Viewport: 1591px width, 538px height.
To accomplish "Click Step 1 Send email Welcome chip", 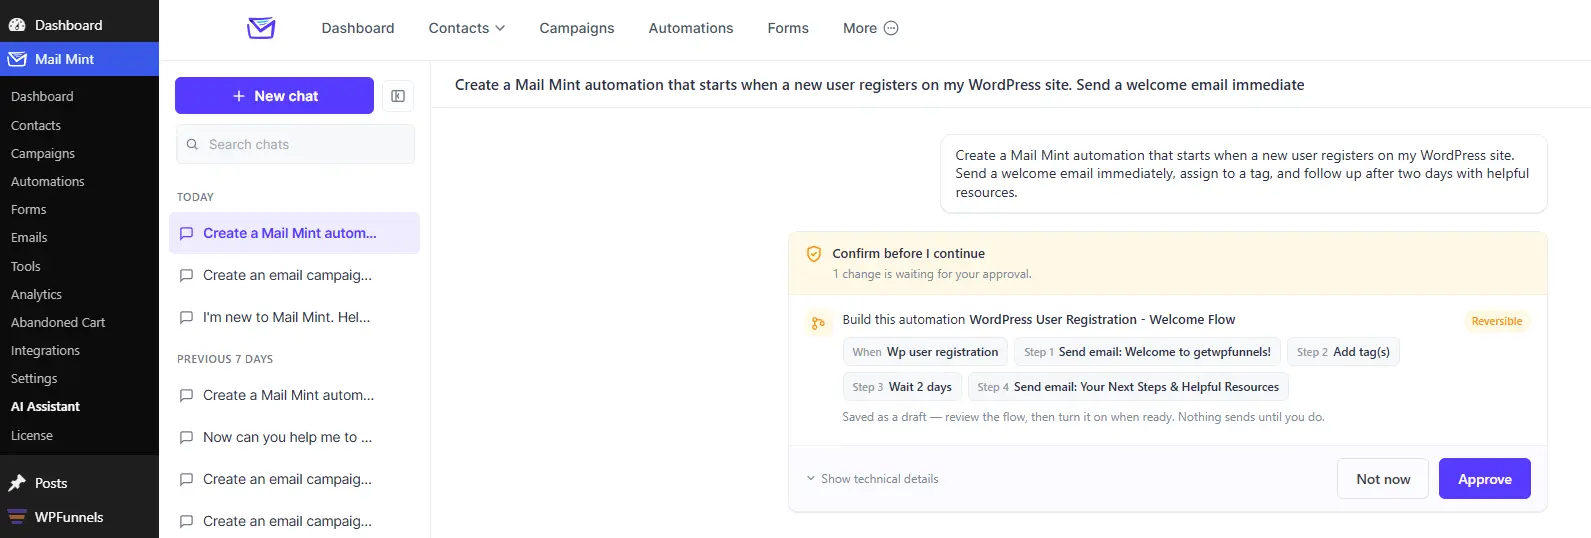I will (1147, 352).
